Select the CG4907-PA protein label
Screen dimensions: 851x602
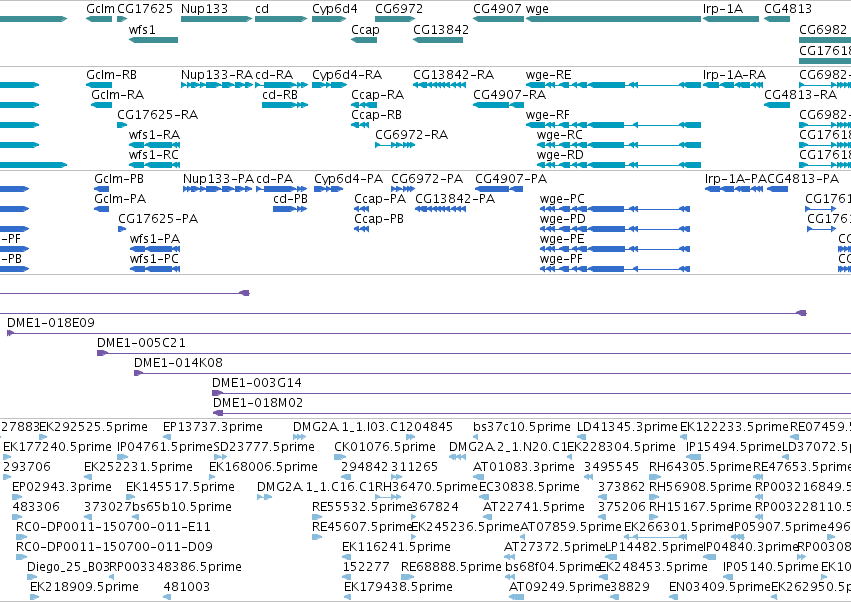[511, 179]
